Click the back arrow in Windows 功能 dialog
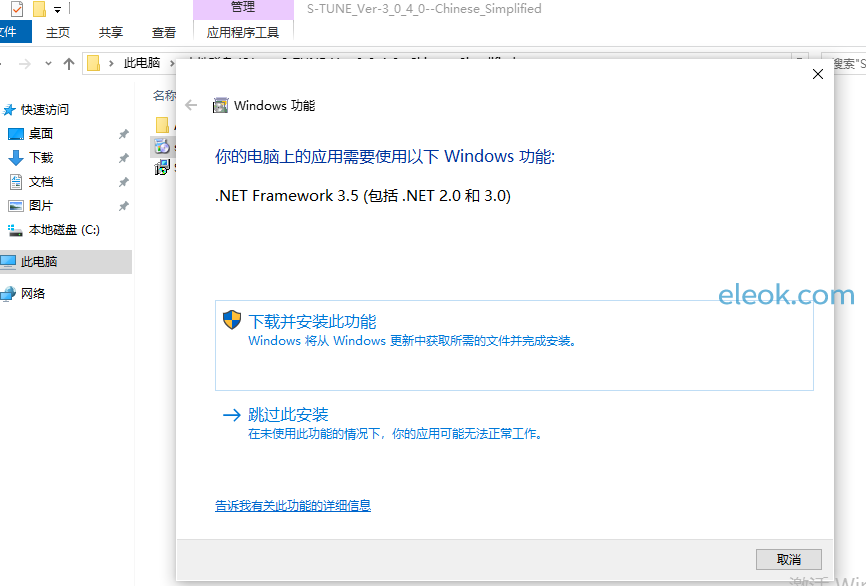Viewport: 866px width, 586px height. pos(191,105)
